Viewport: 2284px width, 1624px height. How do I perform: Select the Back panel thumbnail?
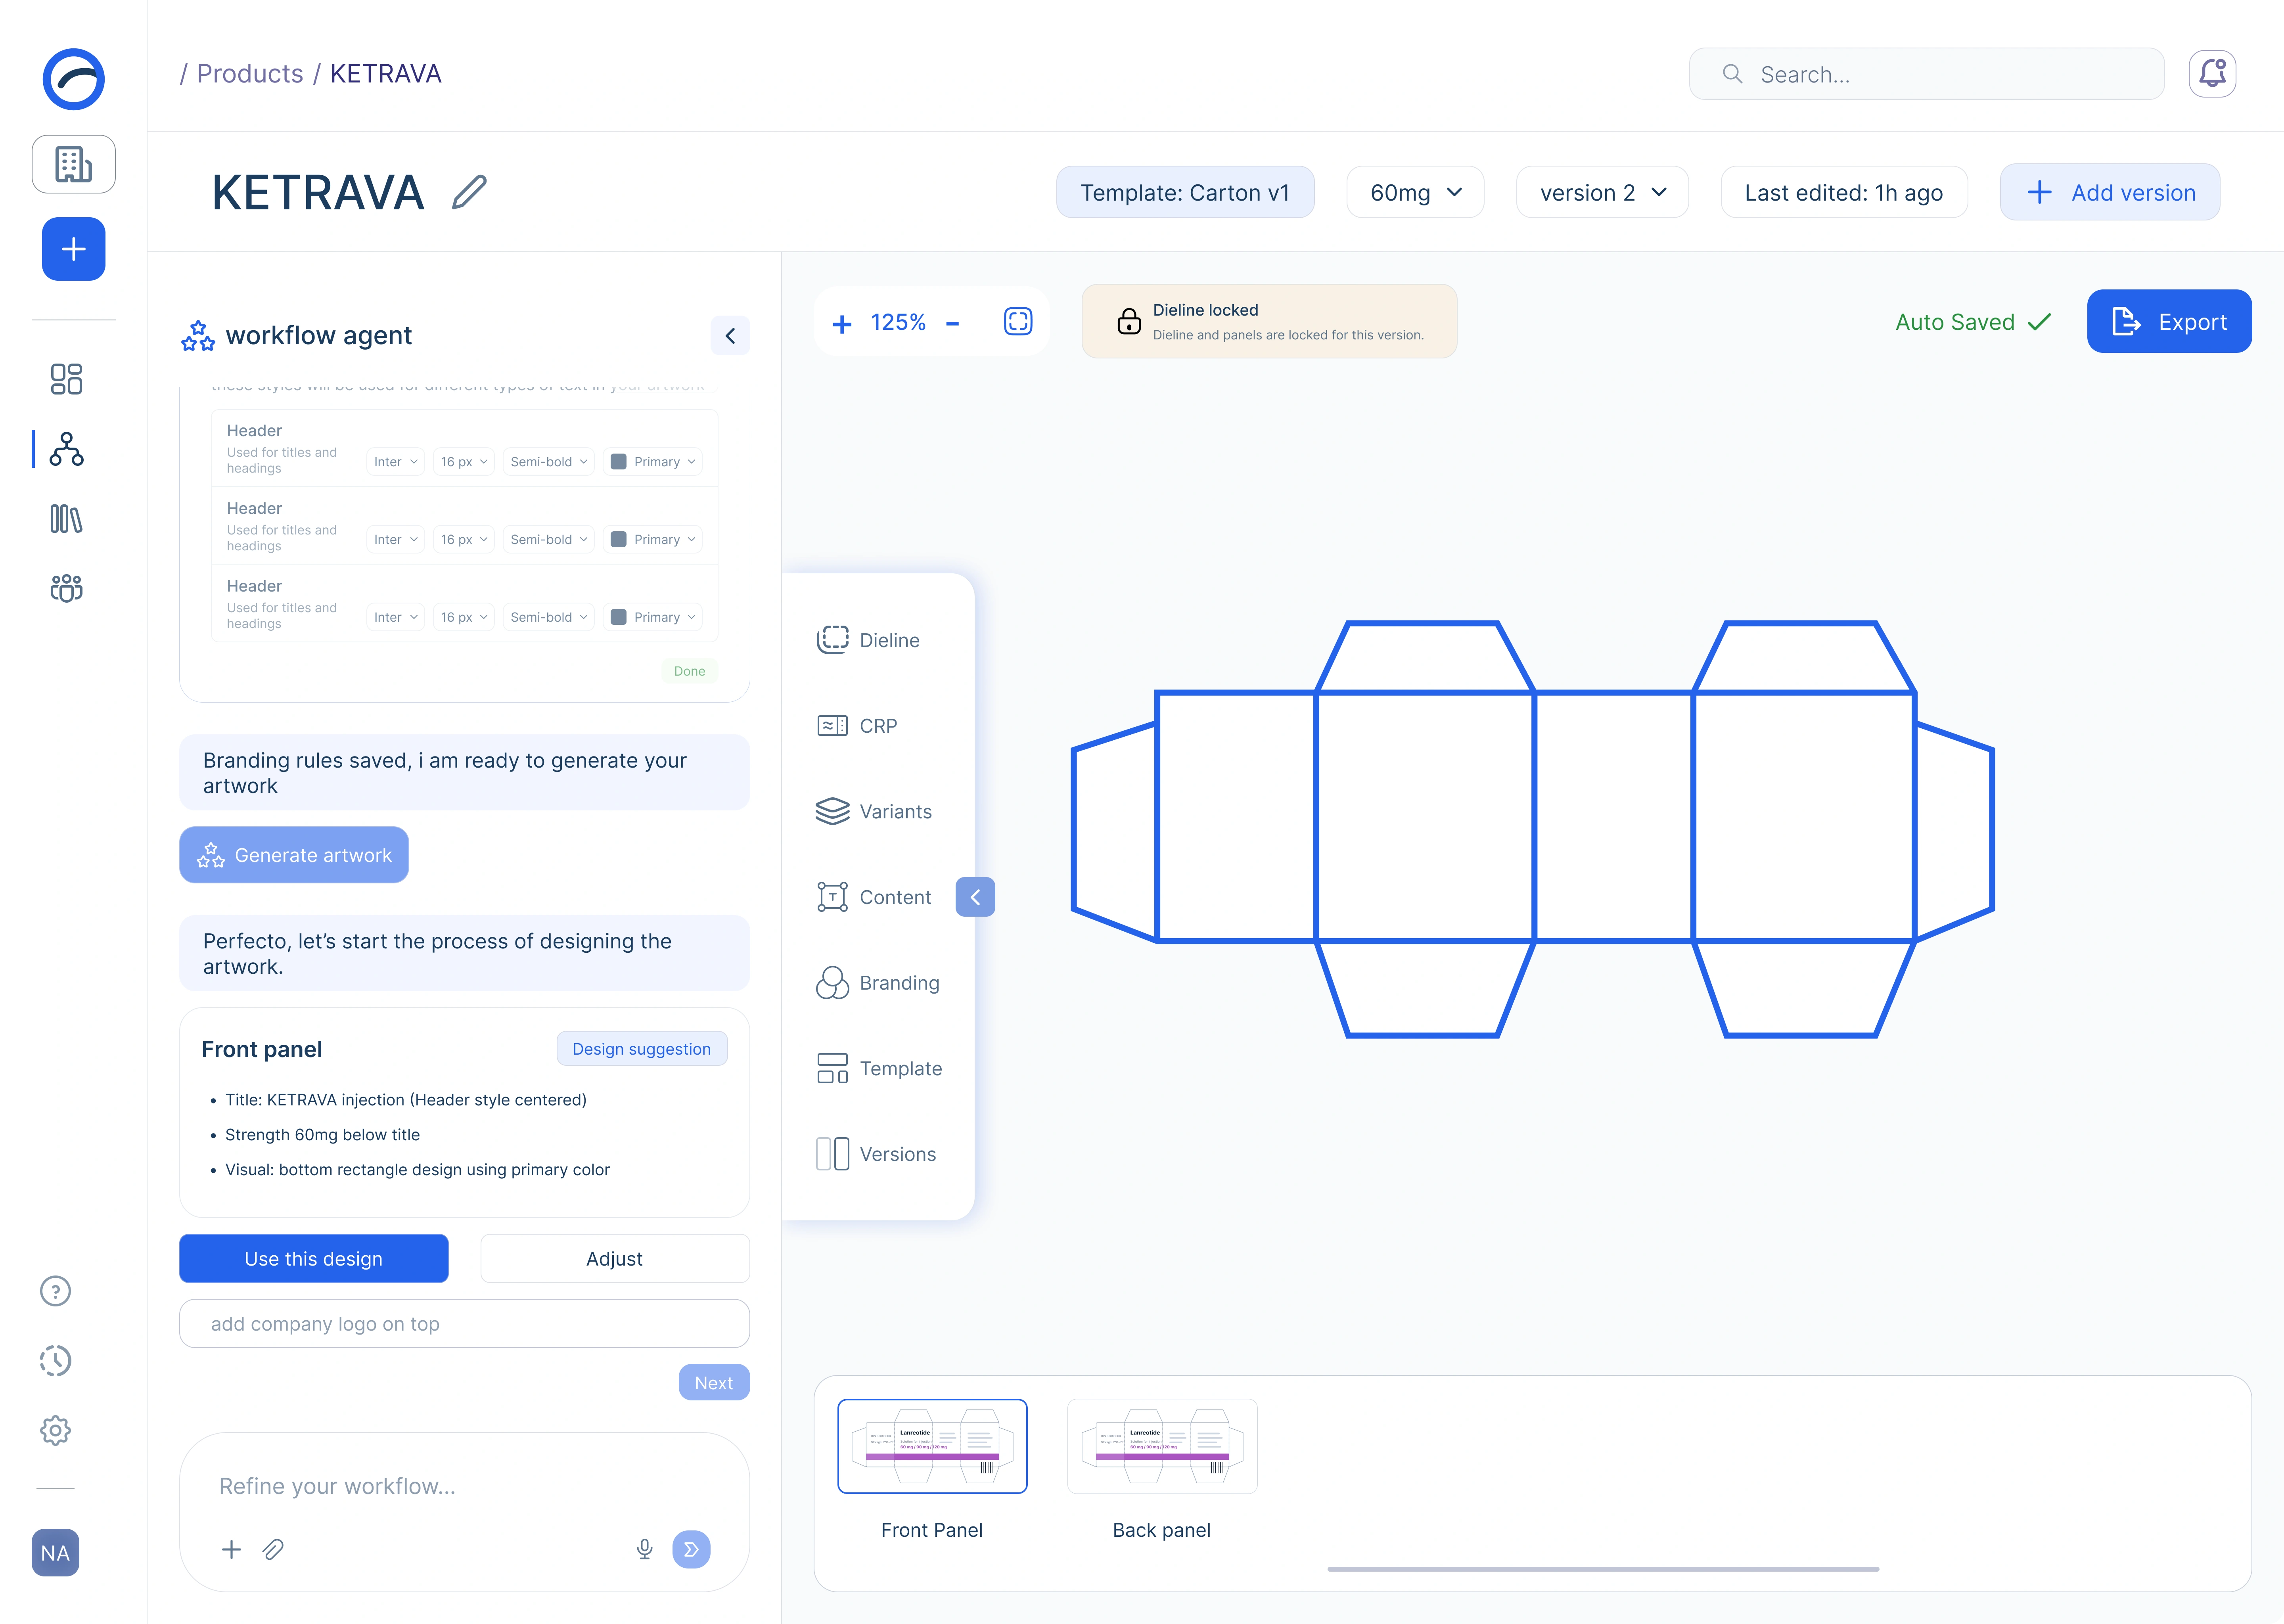[x=1162, y=1446]
